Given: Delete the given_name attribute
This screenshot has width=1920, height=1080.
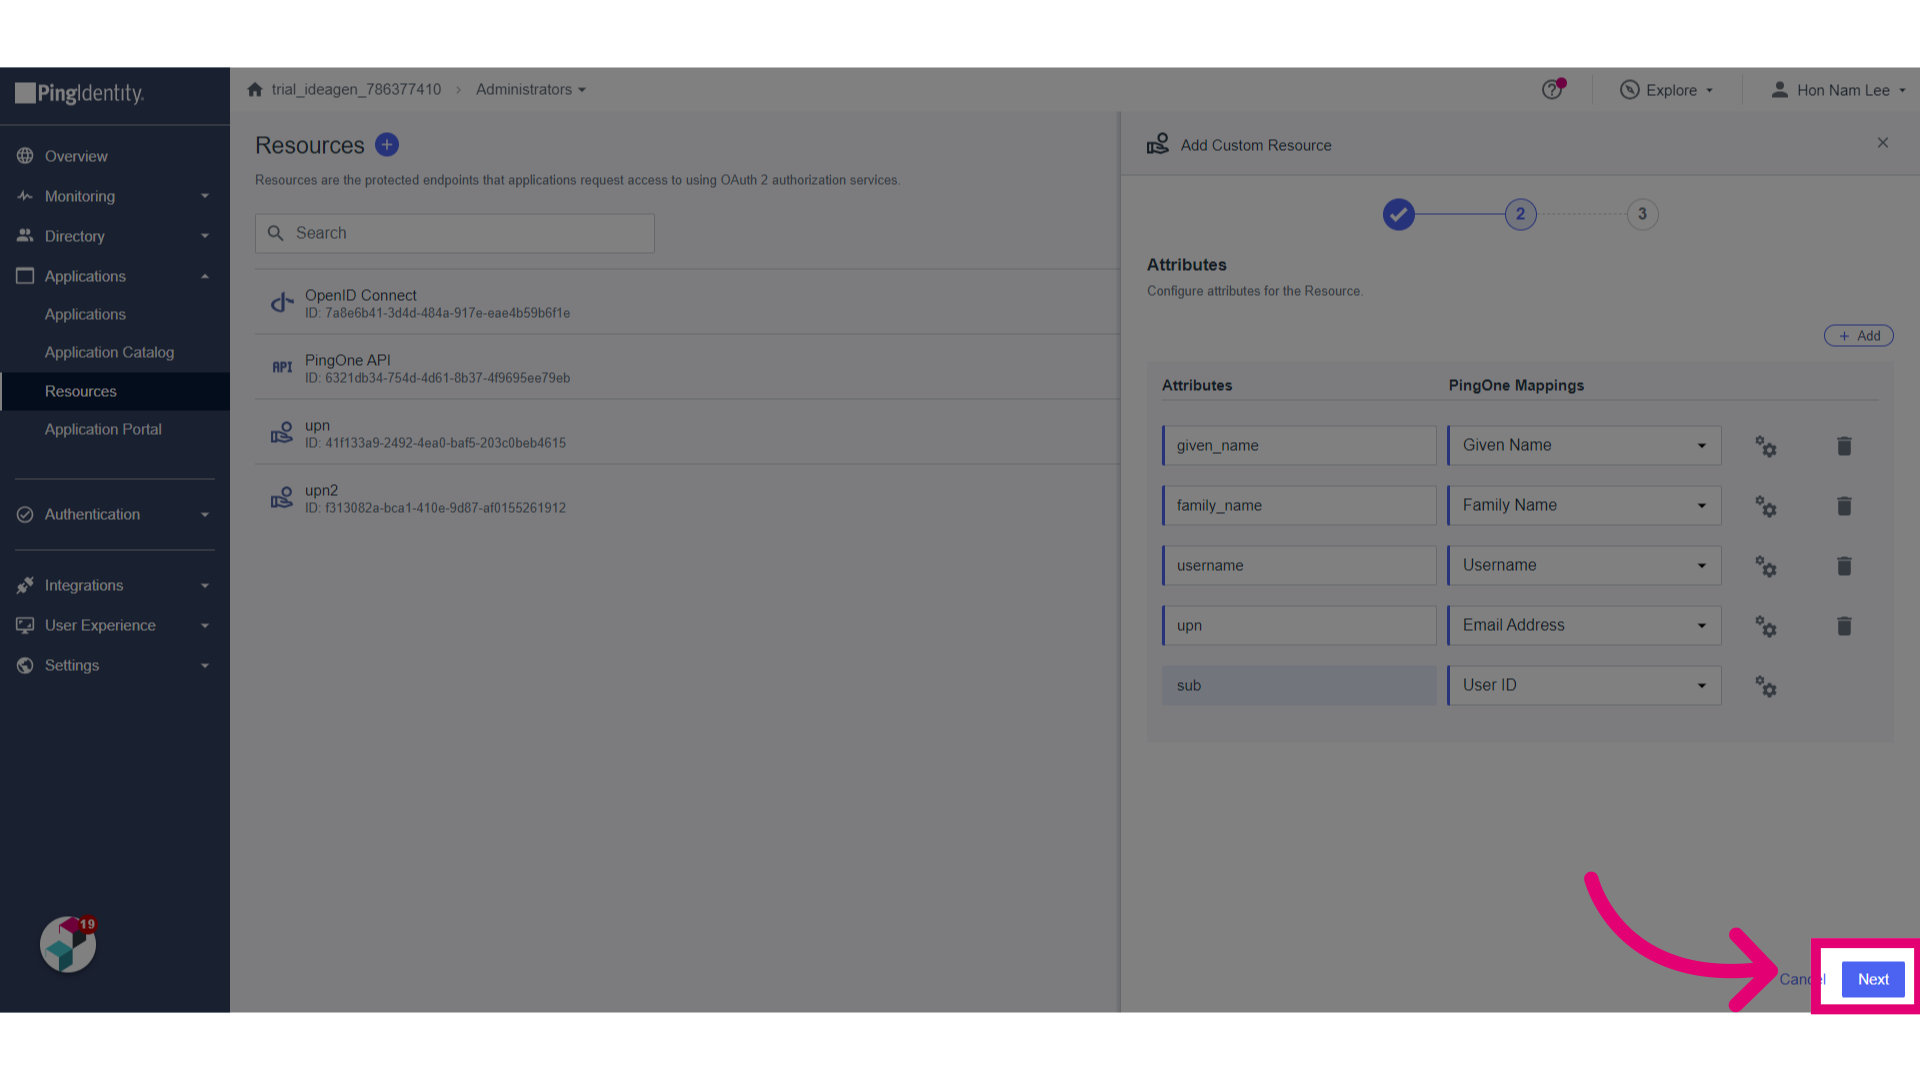Looking at the screenshot, I should pyautogui.click(x=1844, y=446).
